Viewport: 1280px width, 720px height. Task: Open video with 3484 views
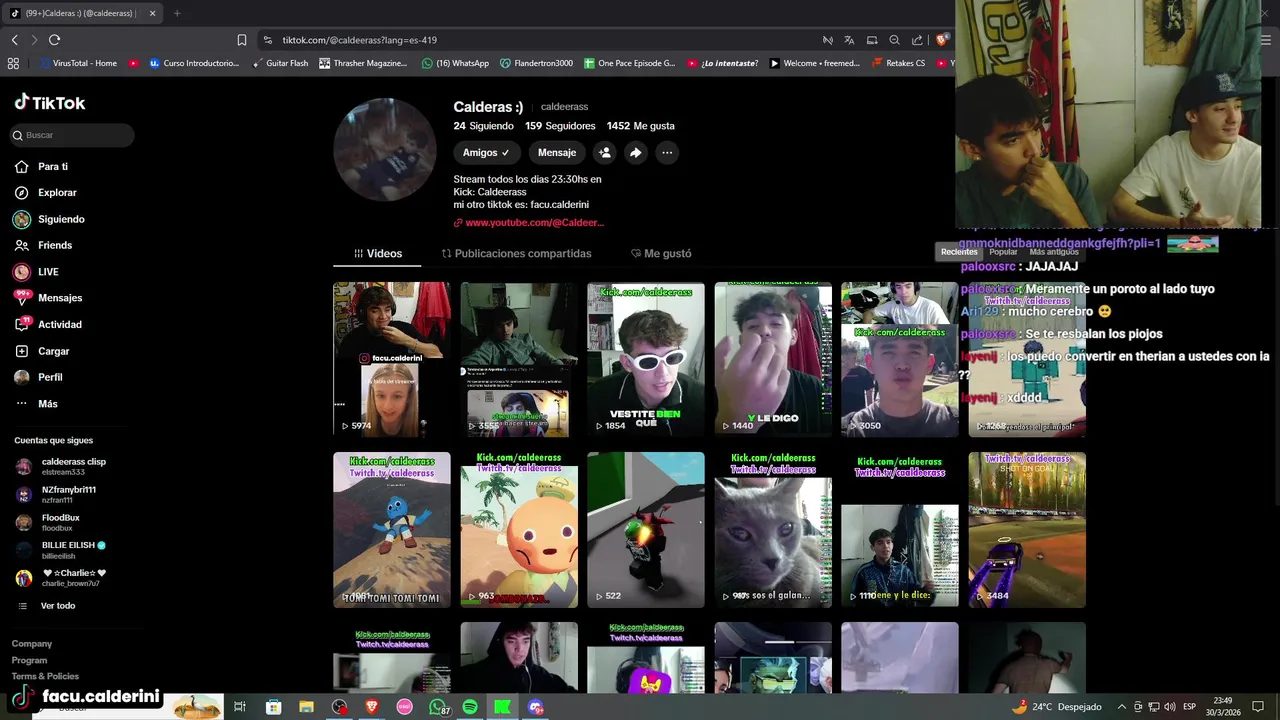click(1027, 530)
